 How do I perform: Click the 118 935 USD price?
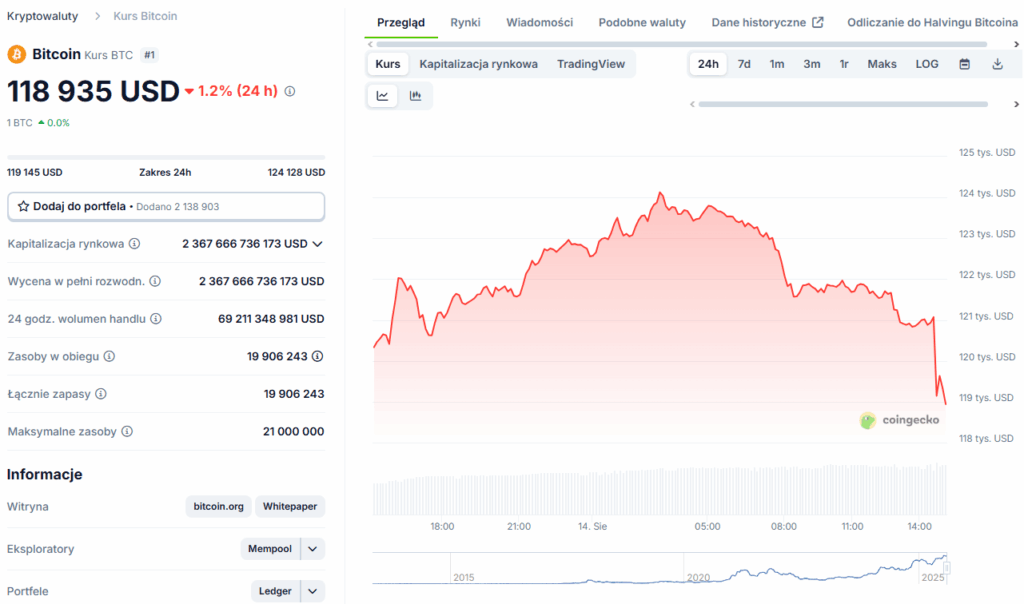[93, 91]
